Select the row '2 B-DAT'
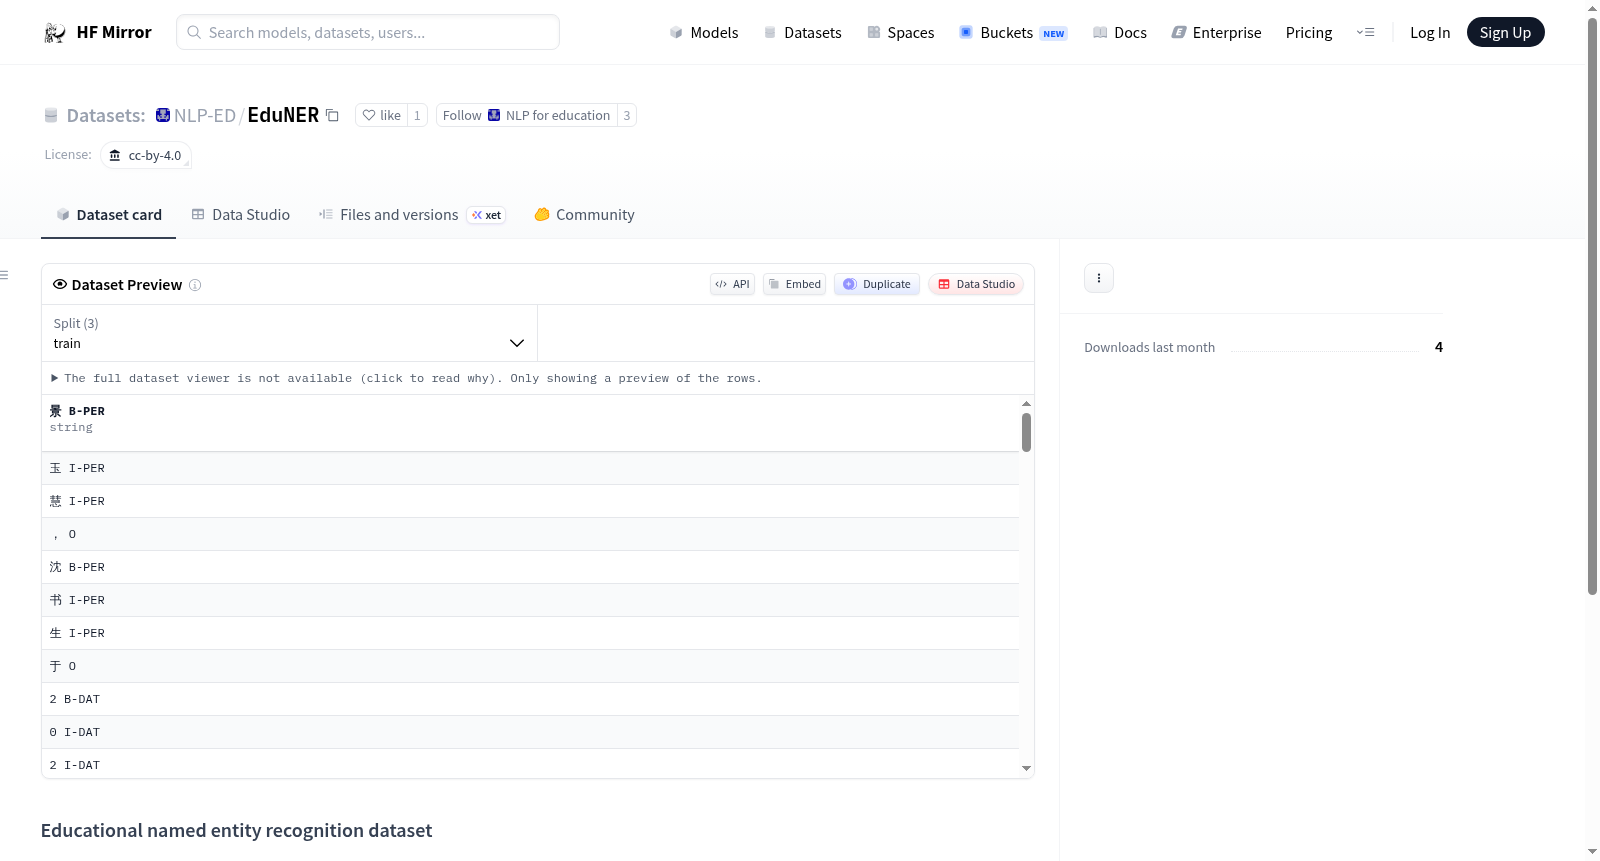 click(530, 699)
